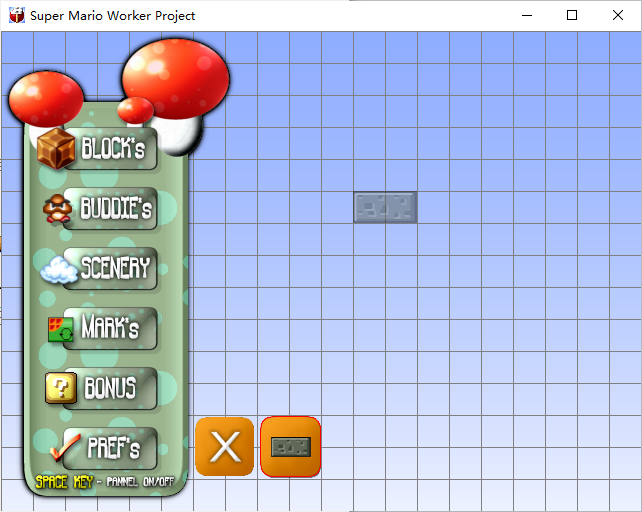Screen dimensions: 642x512
Task: Click the SPACE KEY panel on/off hint
Action: [x=105, y=482]
